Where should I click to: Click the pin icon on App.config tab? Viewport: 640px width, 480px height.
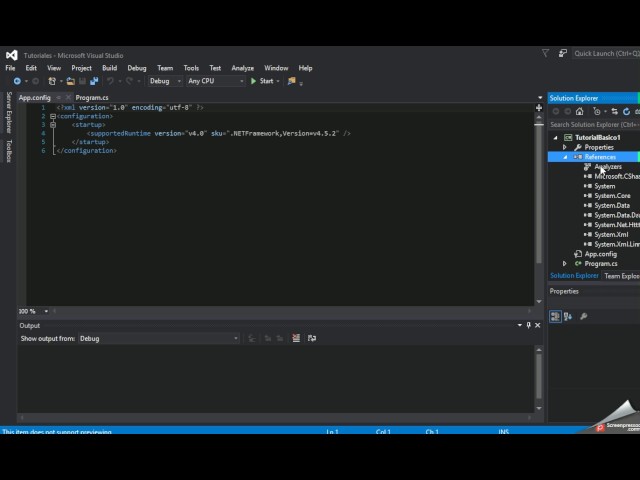58,98
